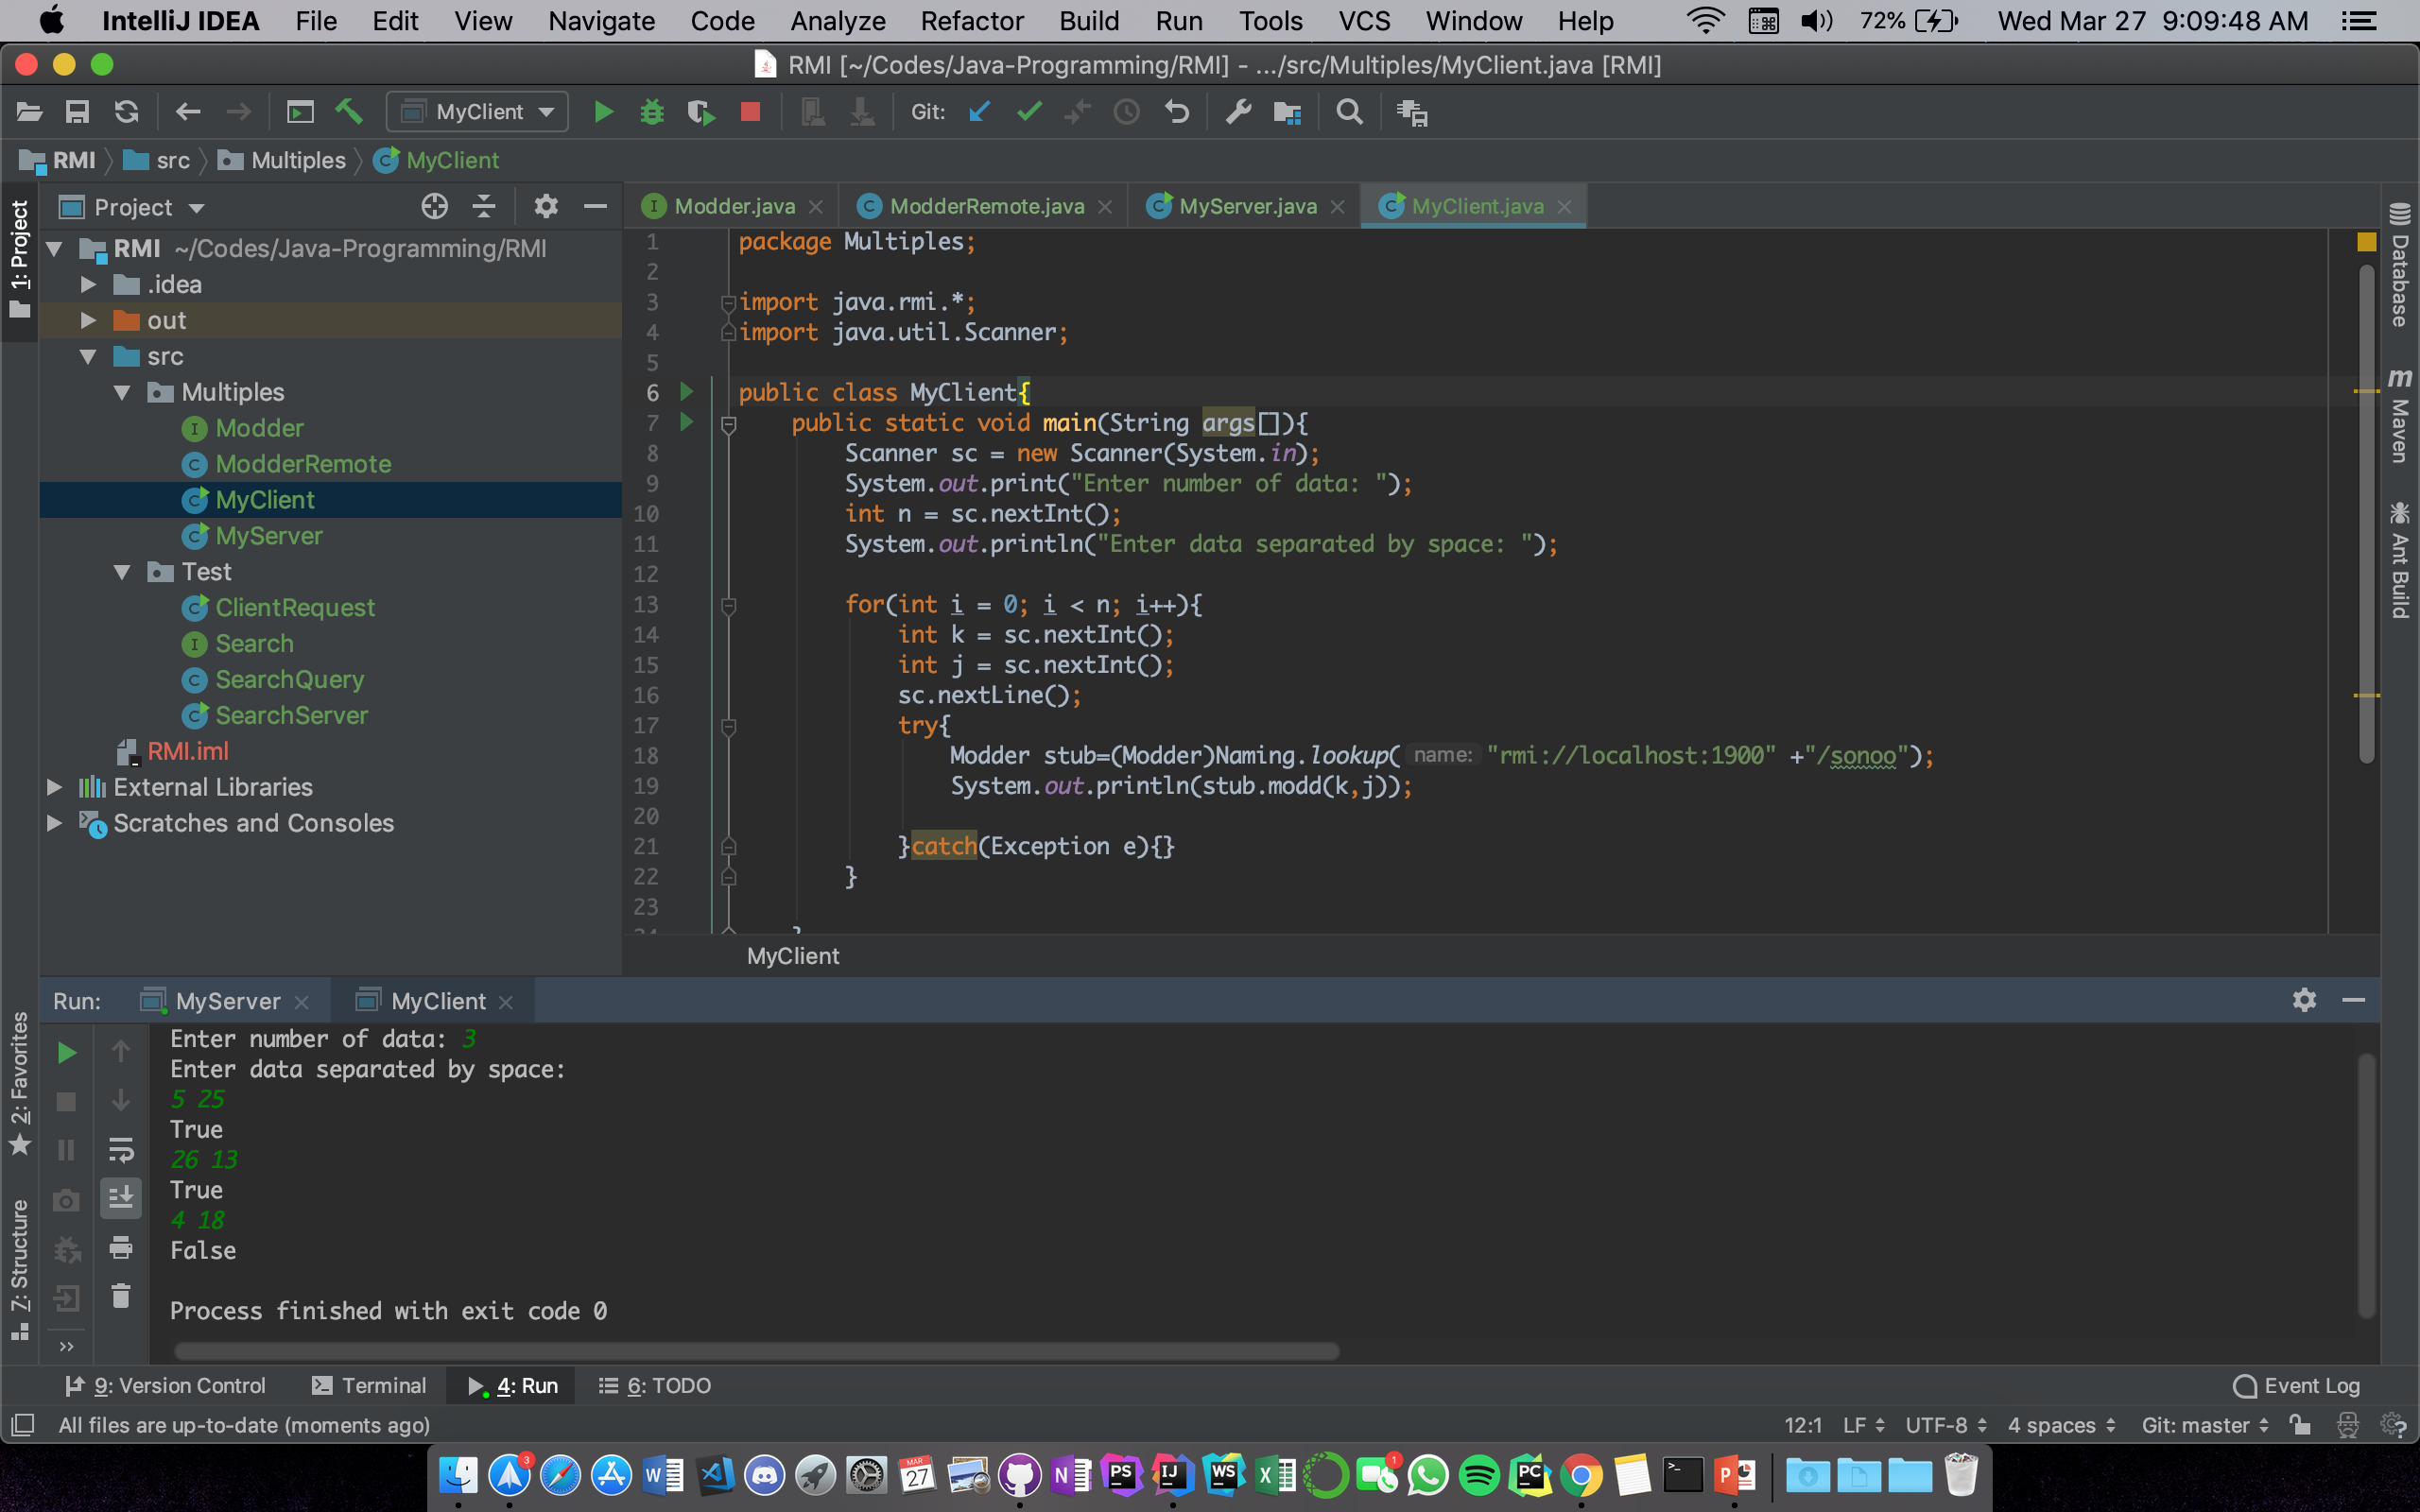Click the Debug bug icon
This screenshot has height=1512, width=2420.
[x=652, y=112]
